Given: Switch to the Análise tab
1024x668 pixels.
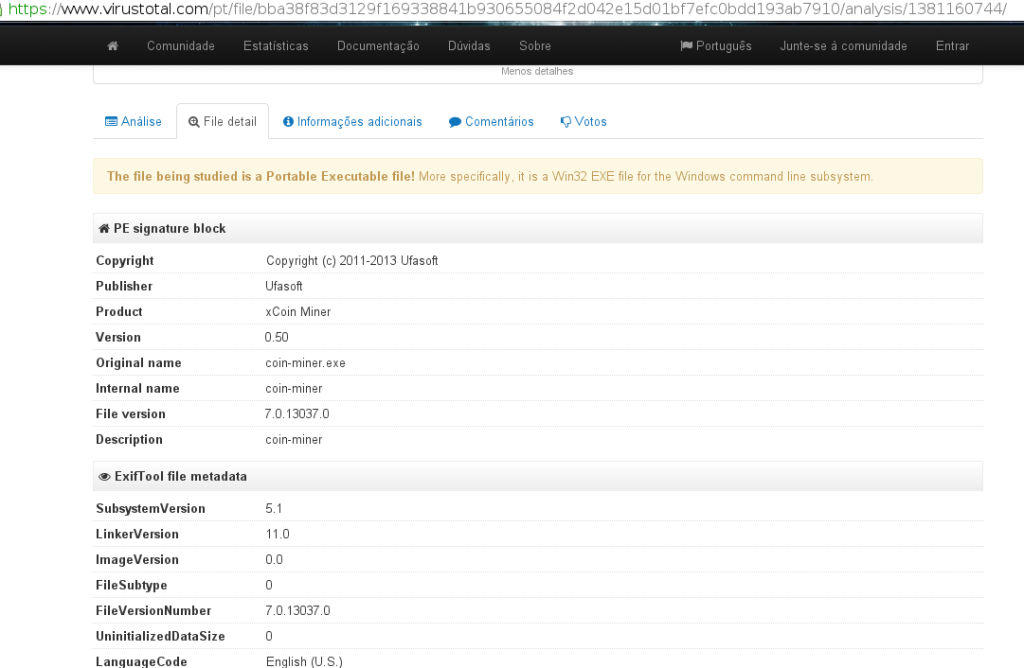Looking at the screenshot, I should (x=134, y=121).
